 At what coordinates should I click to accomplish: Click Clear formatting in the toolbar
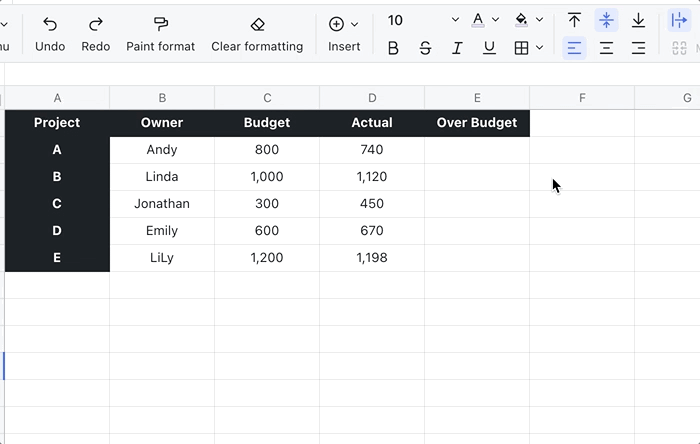click(257, 33)
